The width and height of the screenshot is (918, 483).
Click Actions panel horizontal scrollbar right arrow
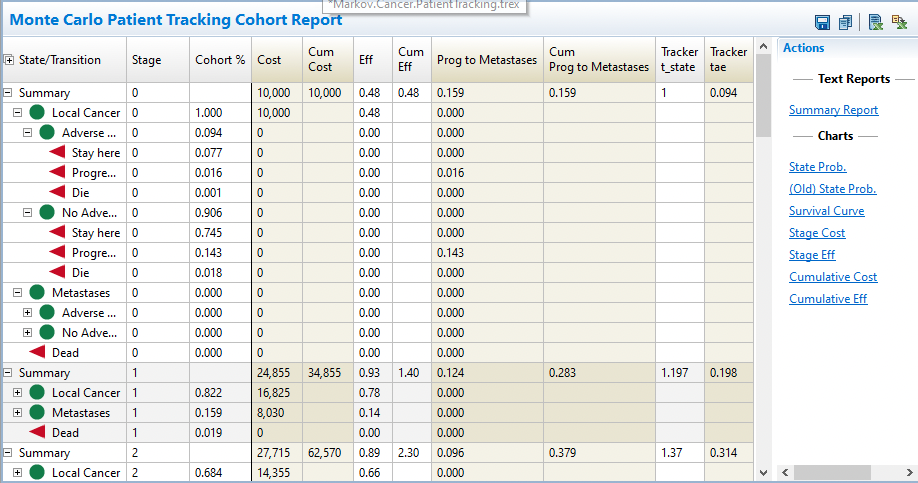(910, 472)
